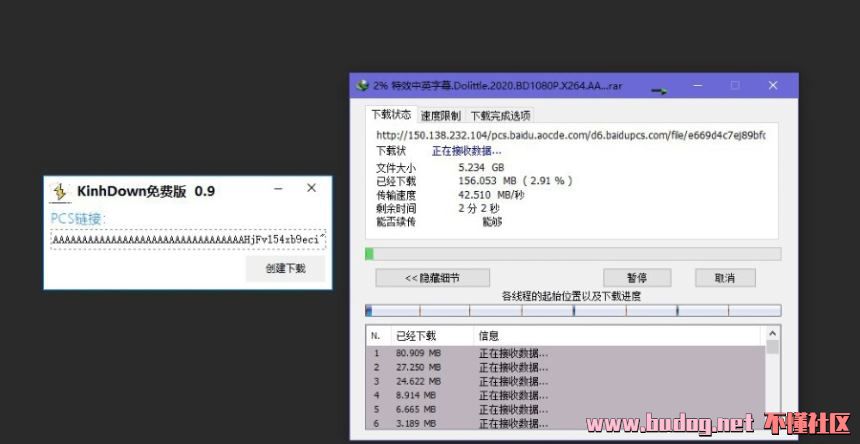Image resolution: width=860 pixels, height=444 pixels.
Task: Close the KinhDown free version window
Action: point(311,188)
